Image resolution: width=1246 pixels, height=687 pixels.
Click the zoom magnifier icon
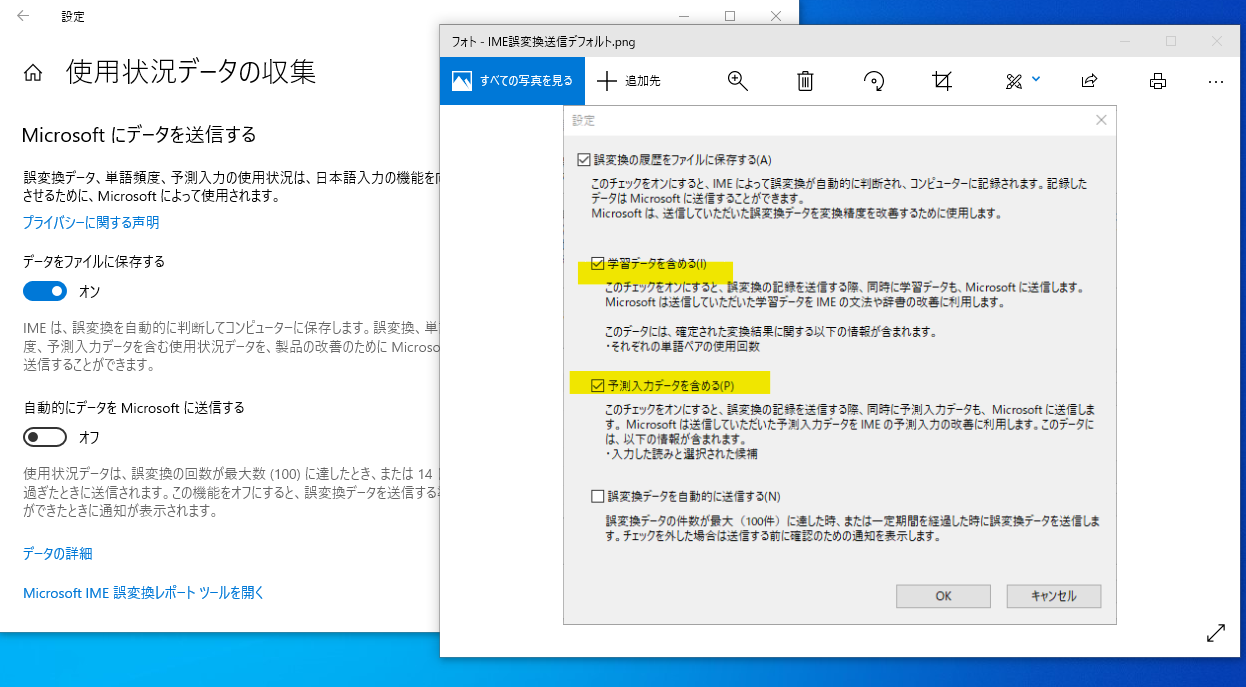click(x=737, y=81)
